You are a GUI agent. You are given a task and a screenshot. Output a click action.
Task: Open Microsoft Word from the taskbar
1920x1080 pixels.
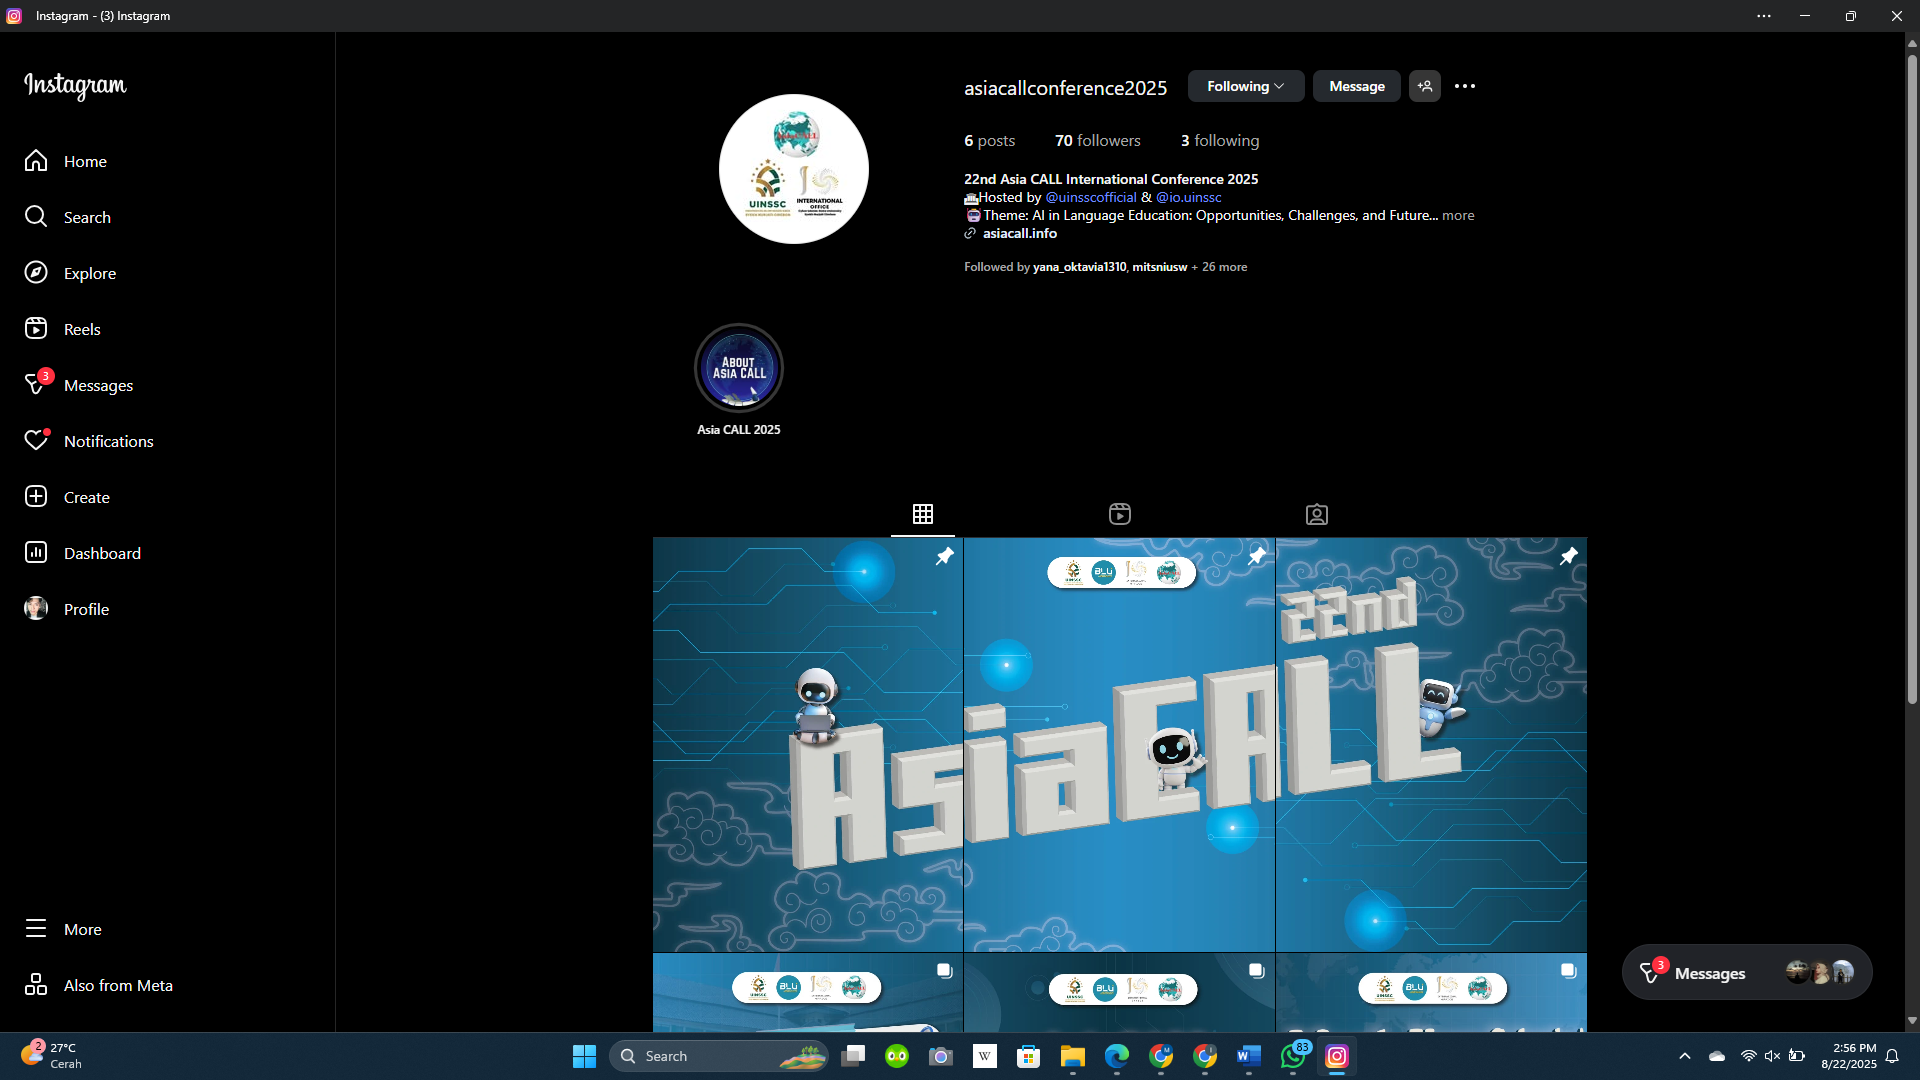1249,1056
